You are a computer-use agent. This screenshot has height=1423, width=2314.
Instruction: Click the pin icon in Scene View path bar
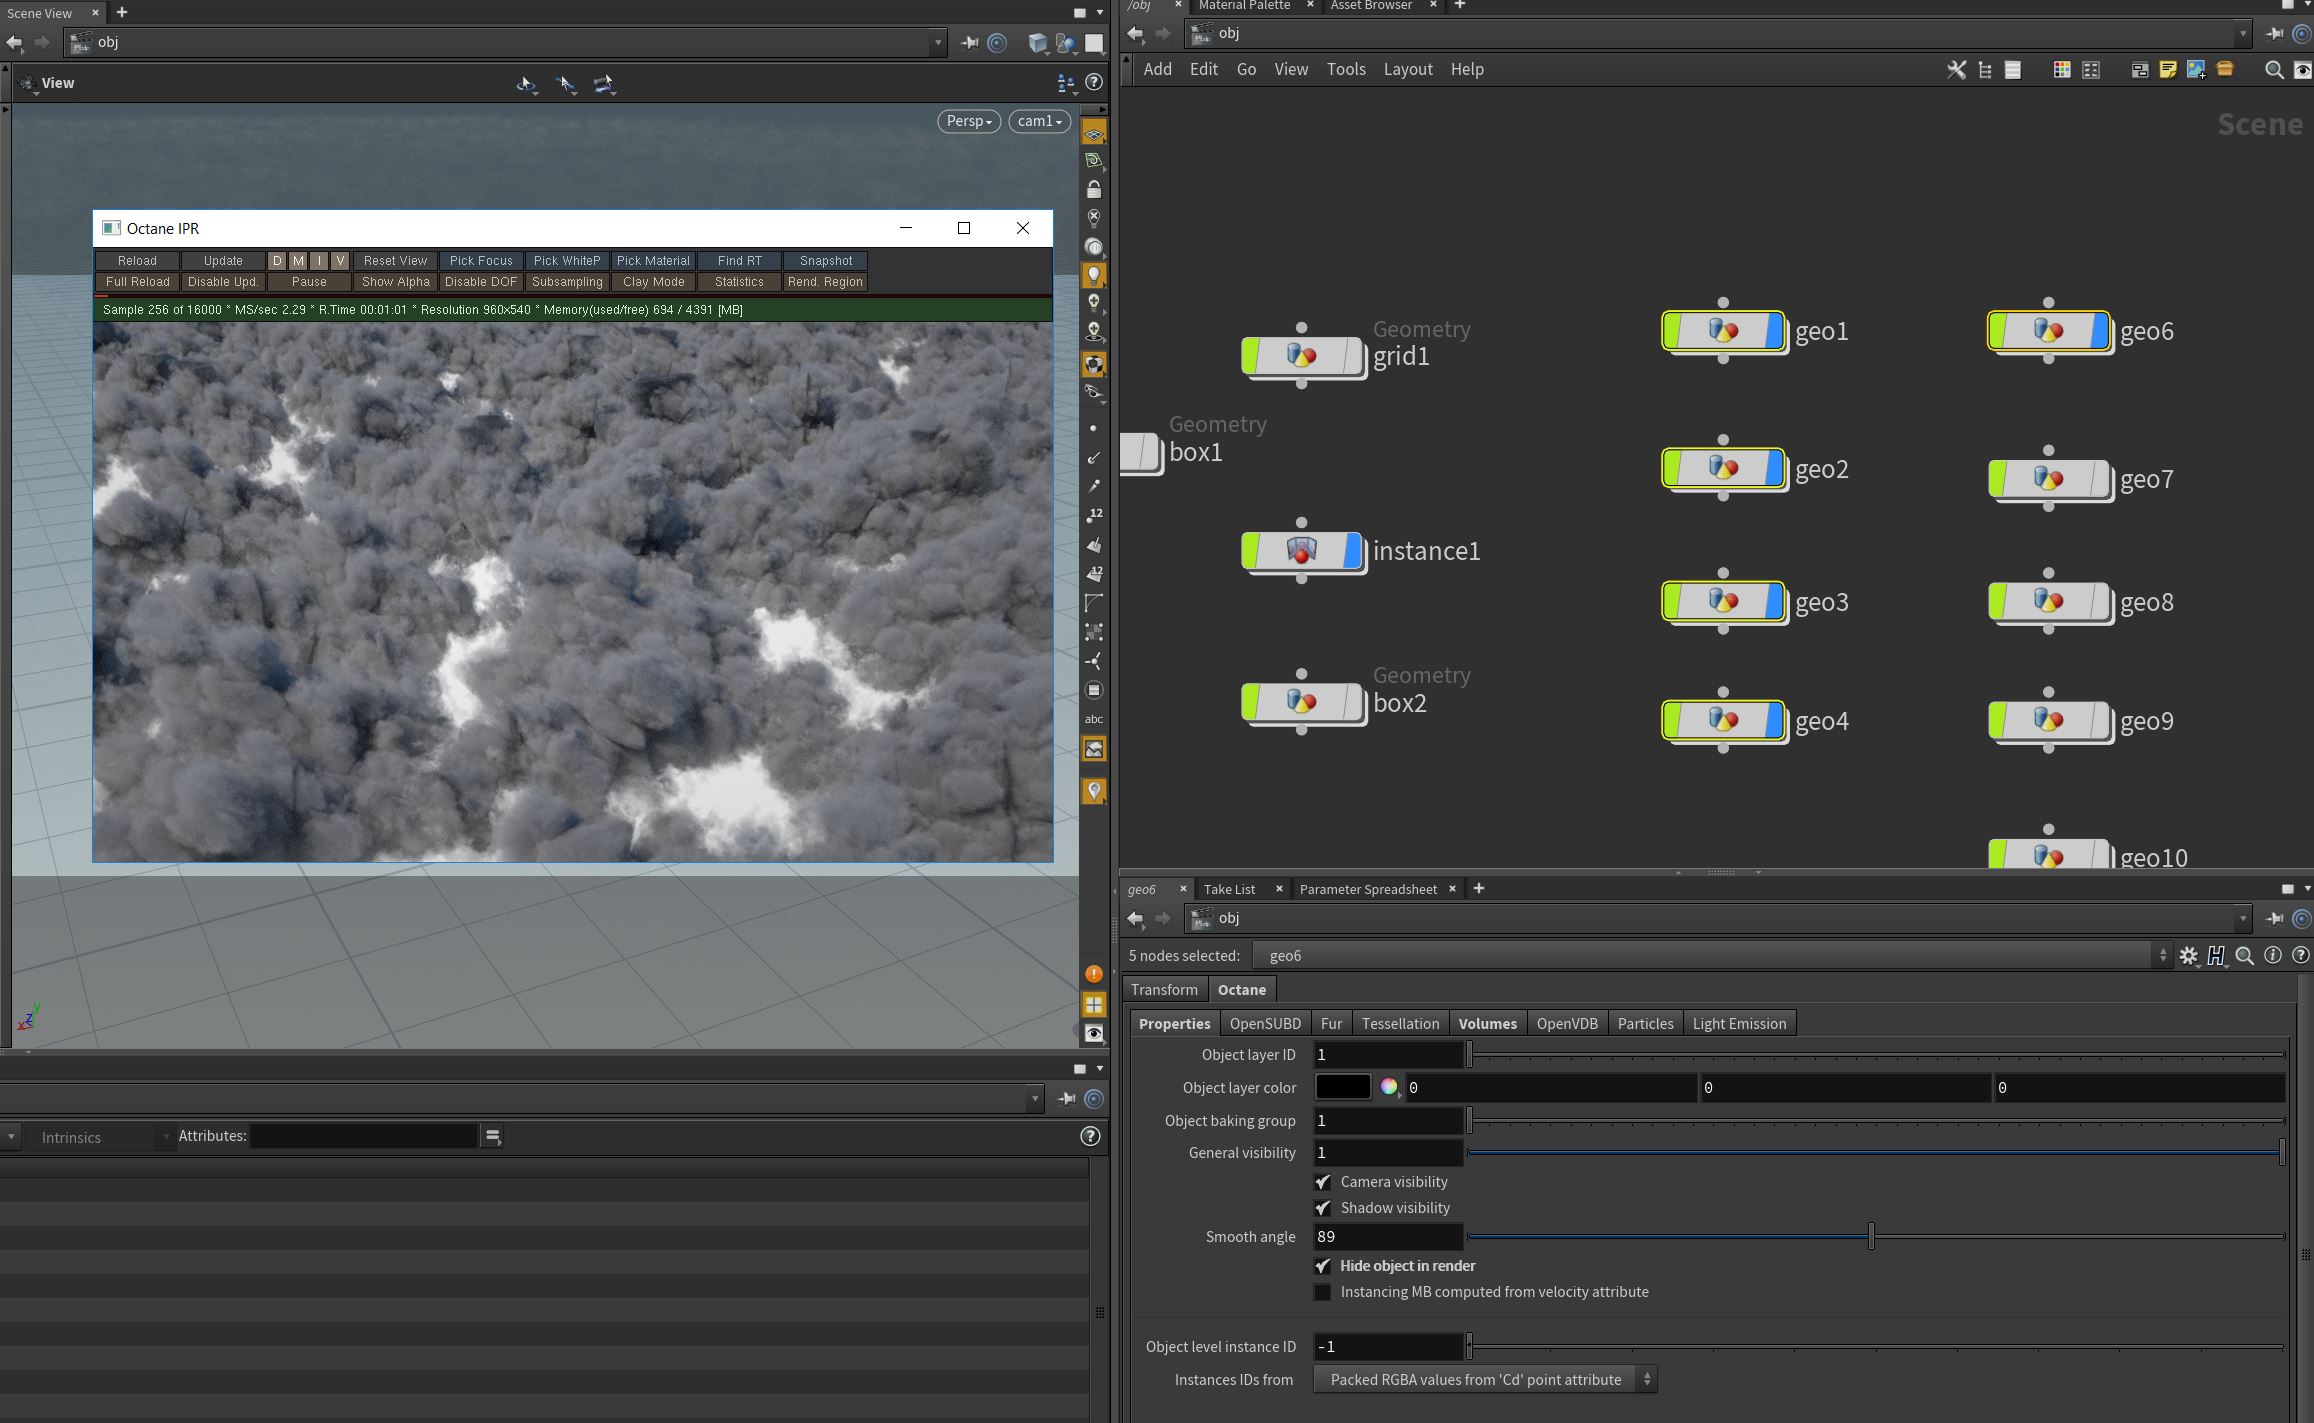click(x=969, y=42)
